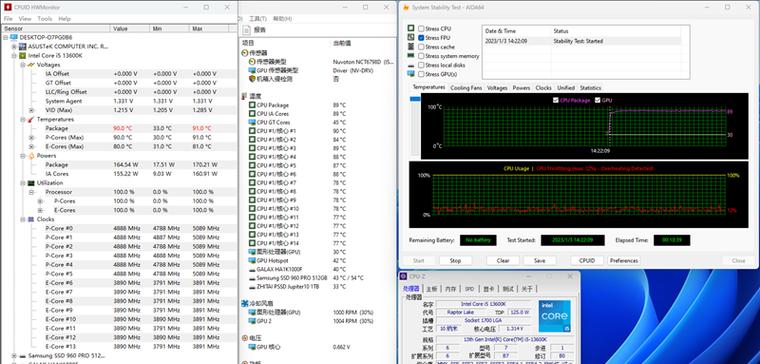Click the Stability Test Started log row
Image resolution: width=760 pixels, height=364 pixels.
pos(582,41)
